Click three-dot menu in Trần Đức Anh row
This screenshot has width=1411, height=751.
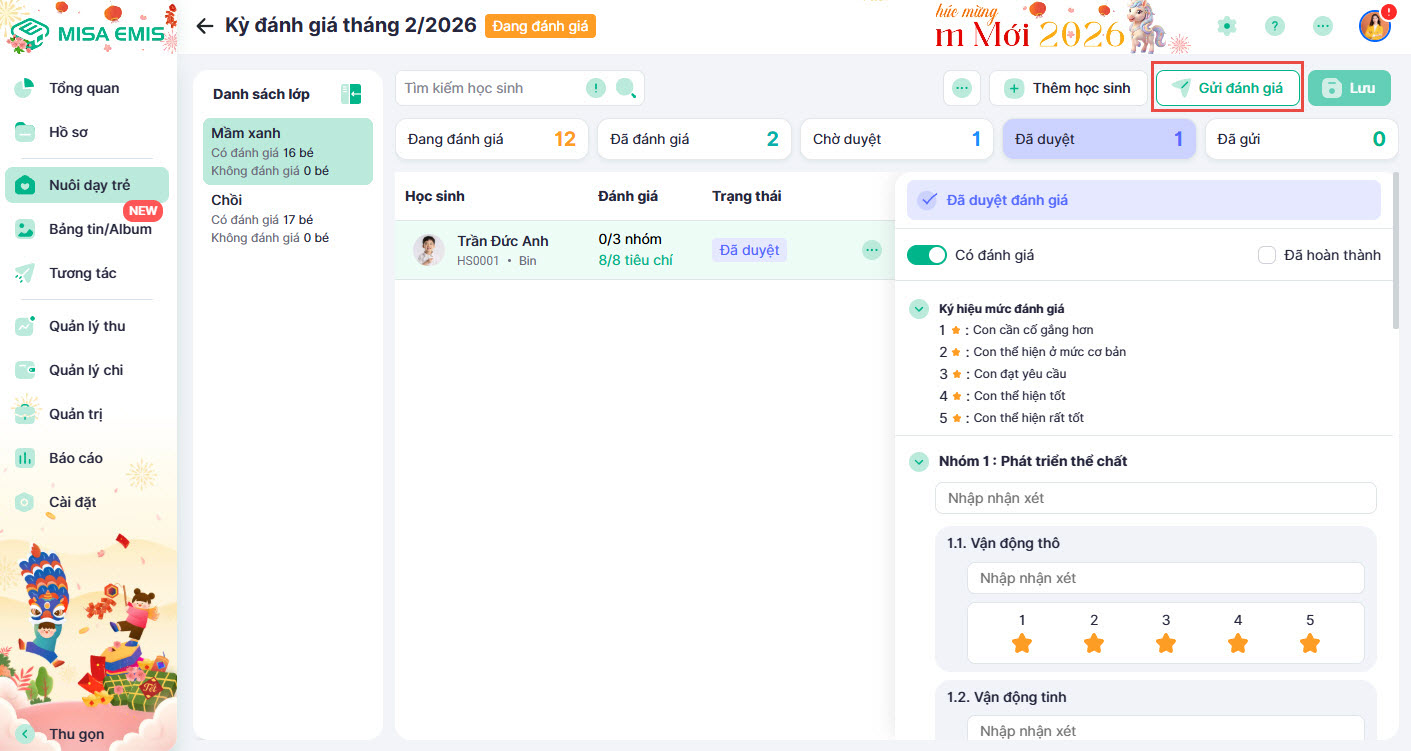[871, 250]
